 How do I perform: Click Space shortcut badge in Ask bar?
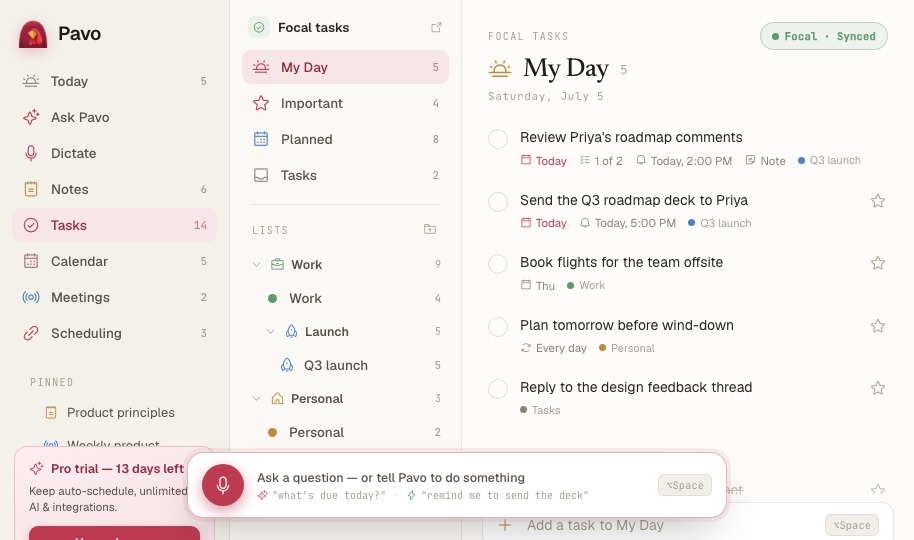(x=685, y=485)
